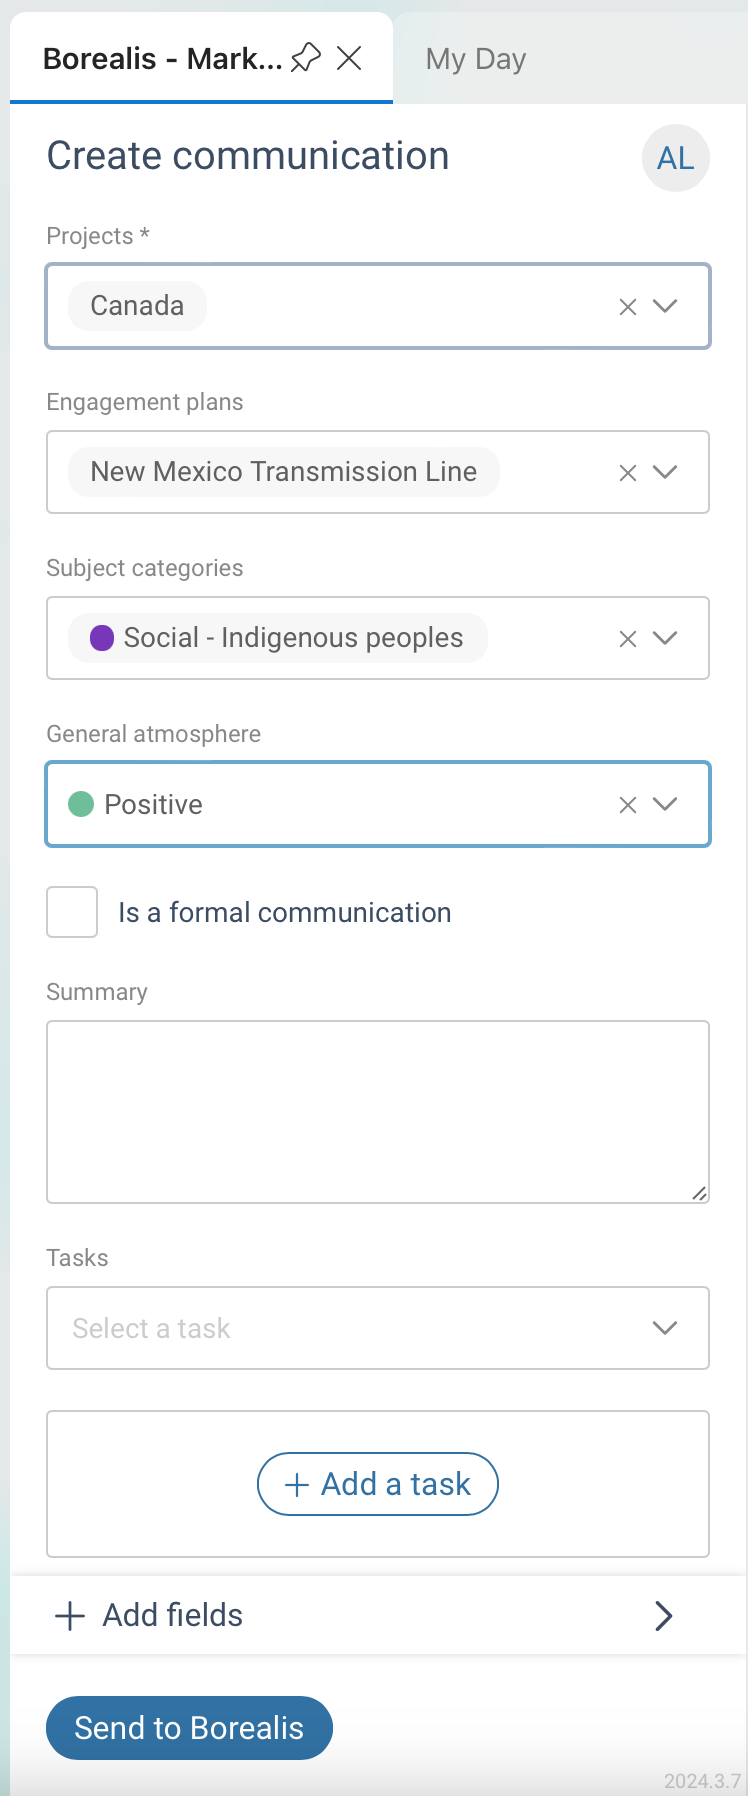
Task: Click the AL avatar icon
Action: pyautogui.click(x=675, y=158)
